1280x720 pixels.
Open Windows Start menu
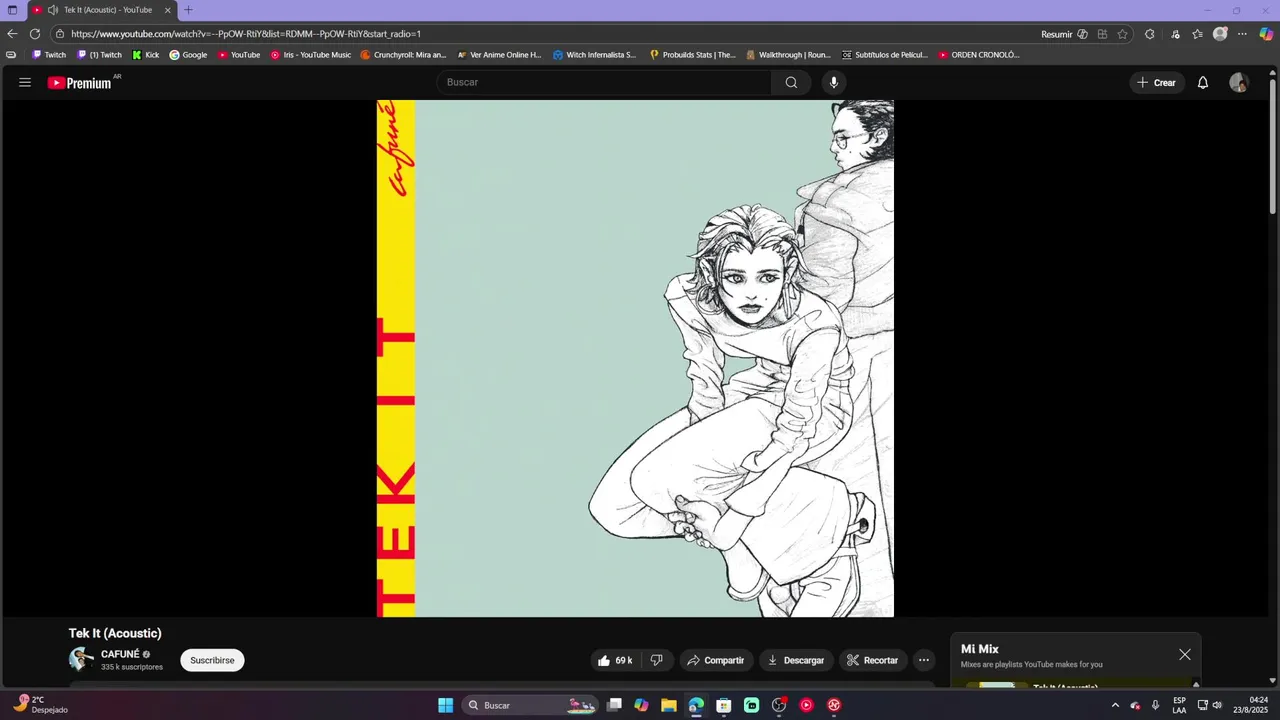446,705
